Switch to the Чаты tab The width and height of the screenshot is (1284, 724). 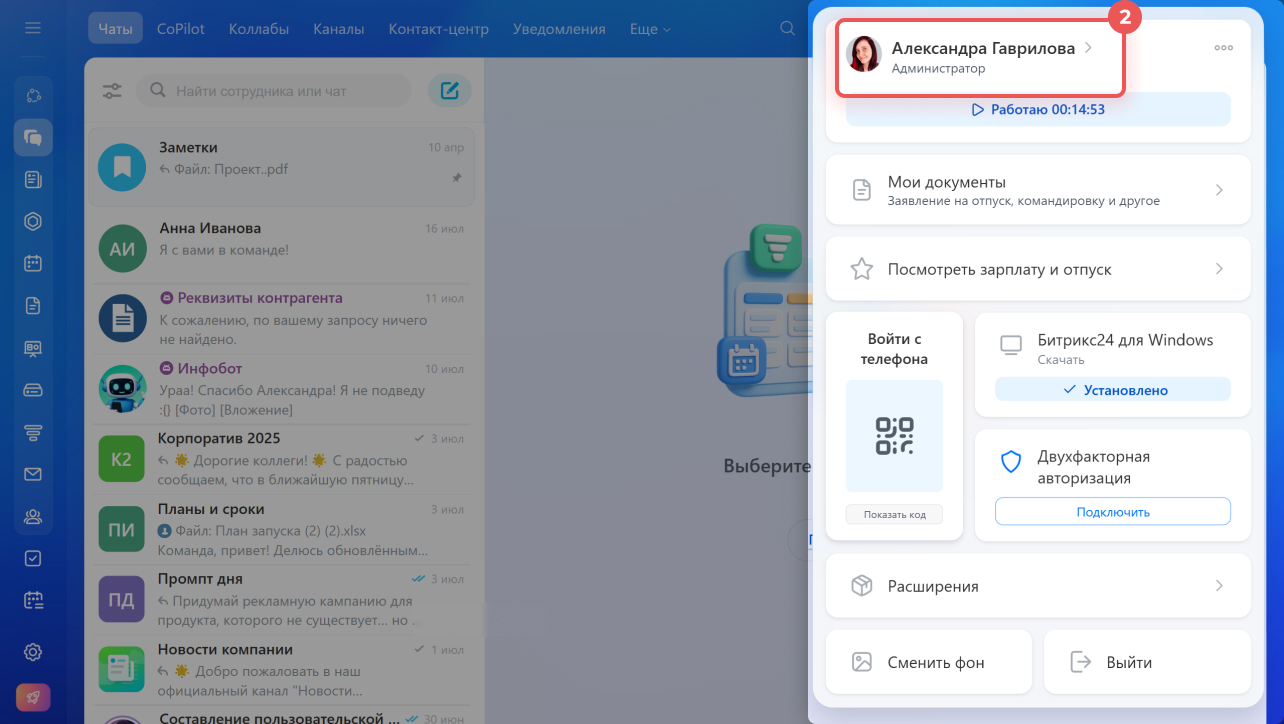point(115,29)
